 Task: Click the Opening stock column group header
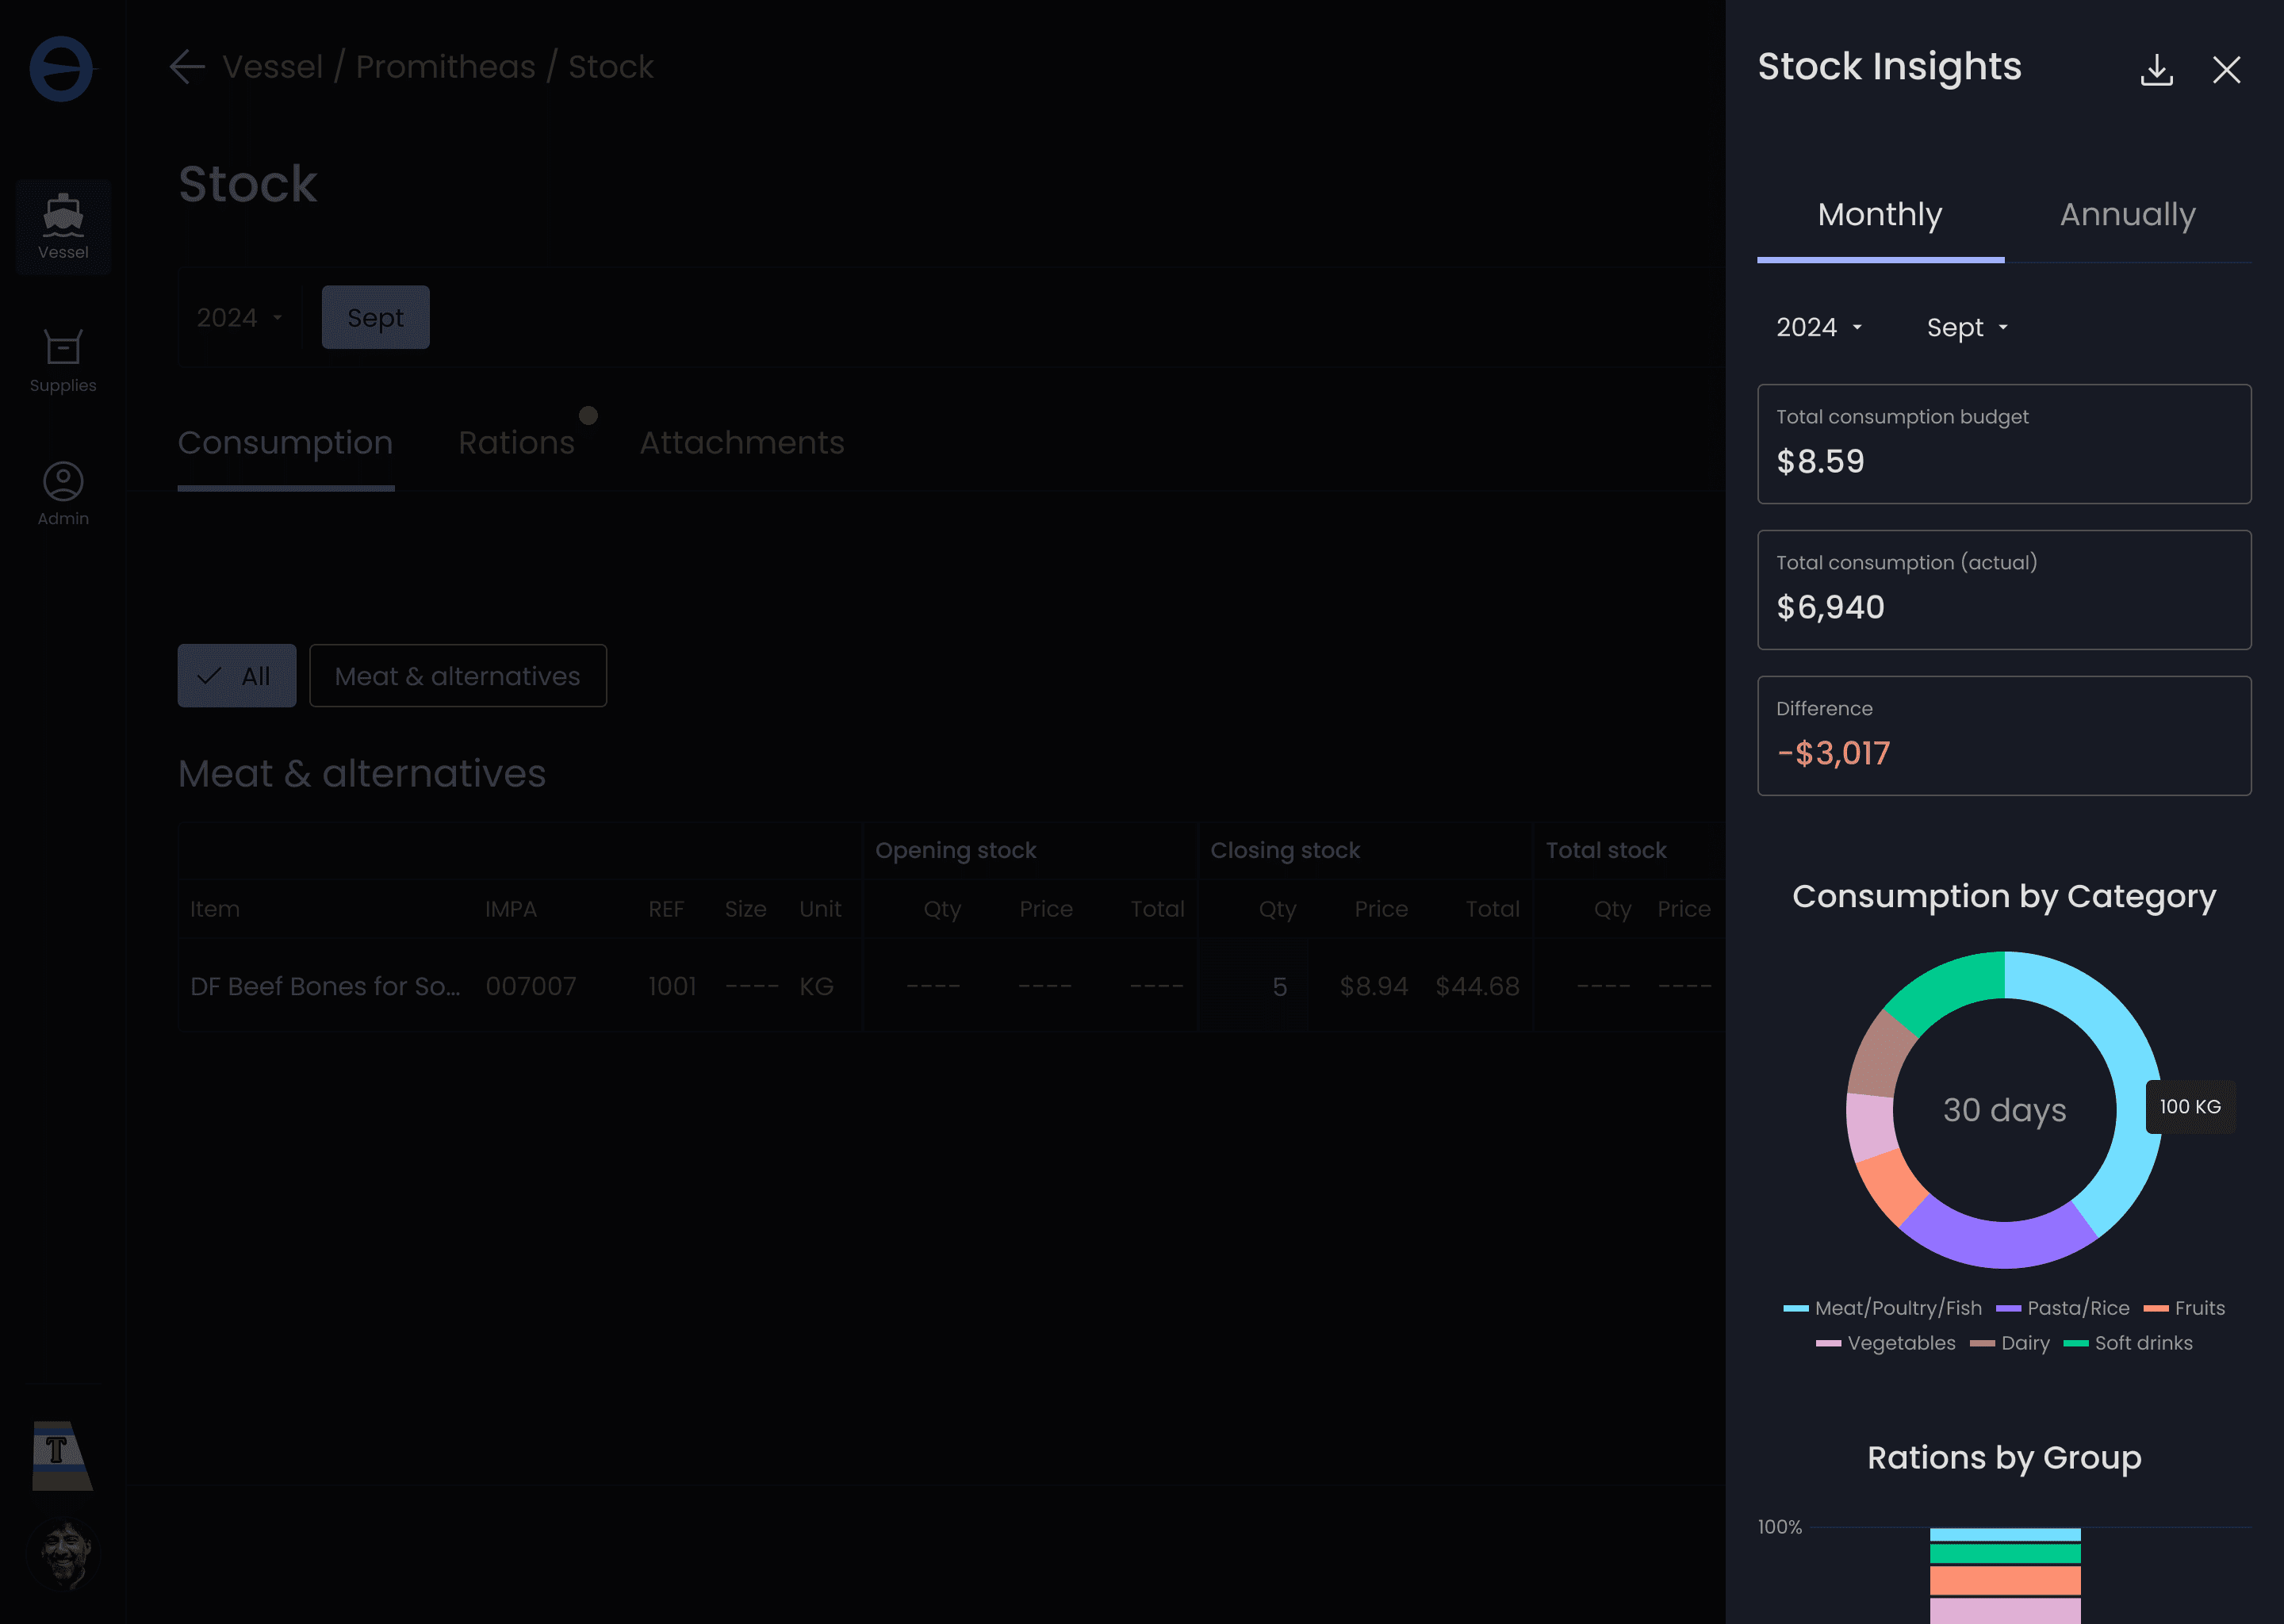tap(956, 850)
